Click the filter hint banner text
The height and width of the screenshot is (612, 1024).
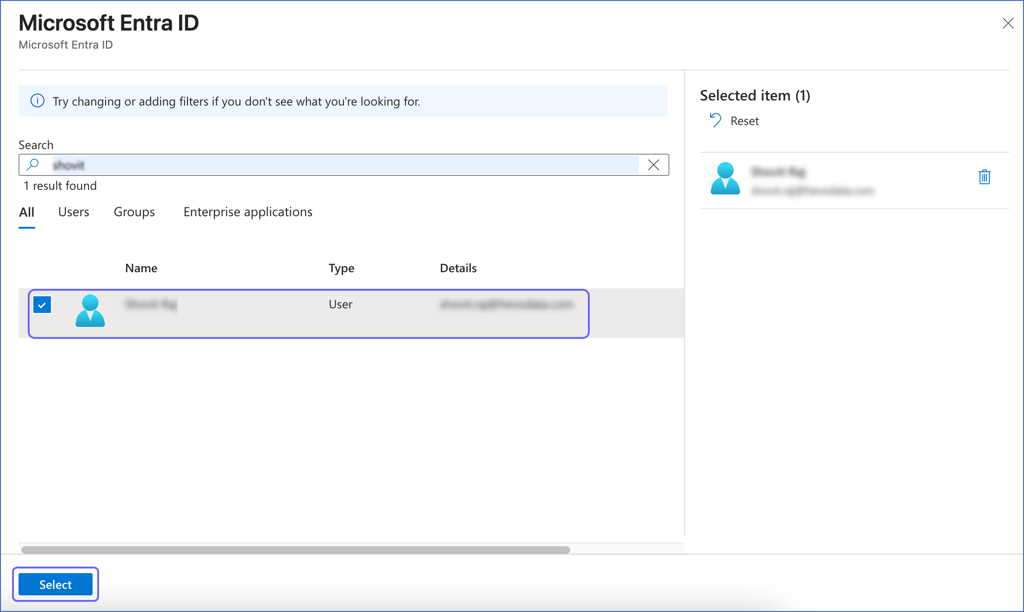pos(236,101)
